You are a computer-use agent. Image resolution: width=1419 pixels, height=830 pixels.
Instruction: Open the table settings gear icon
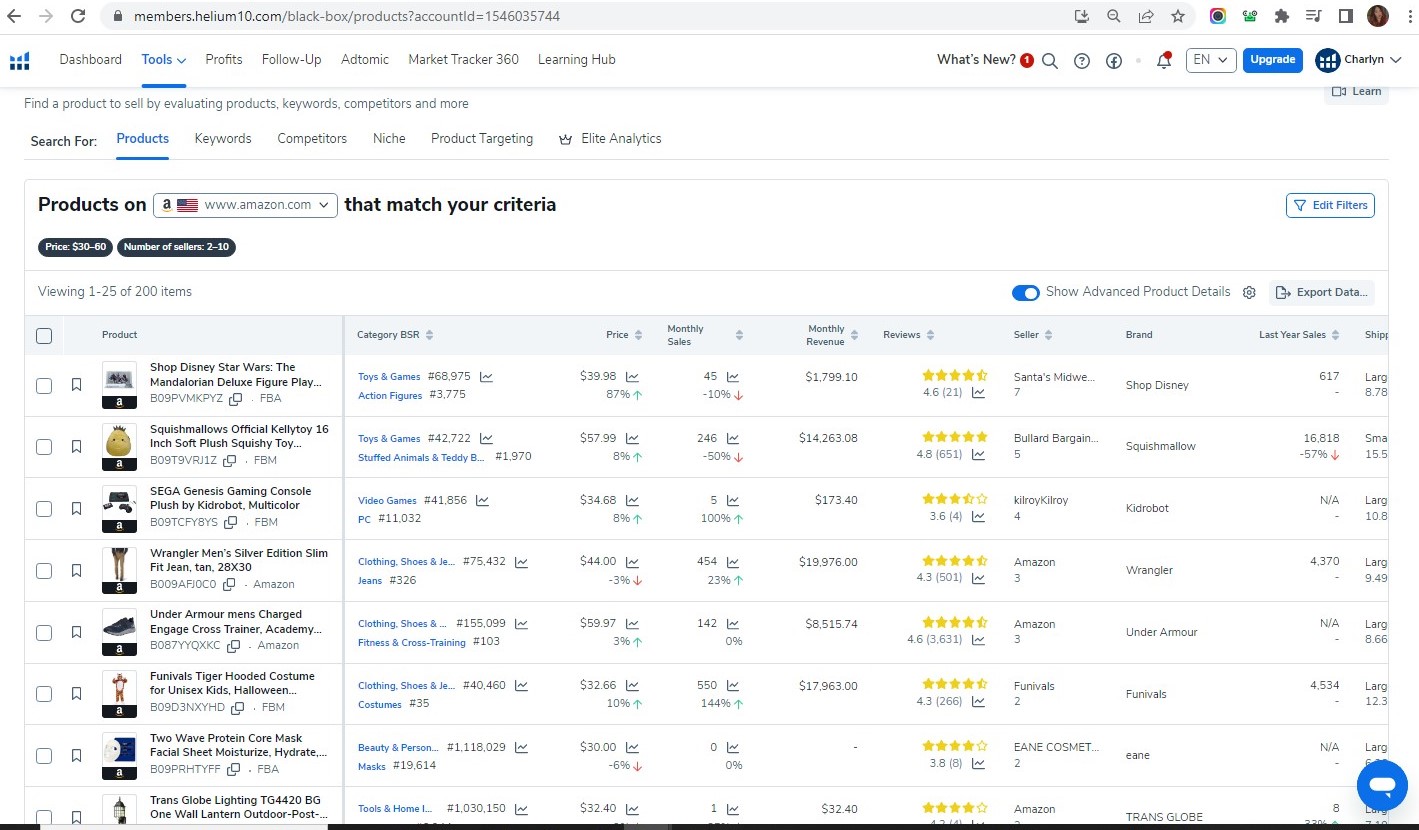tap(1249, 292)
